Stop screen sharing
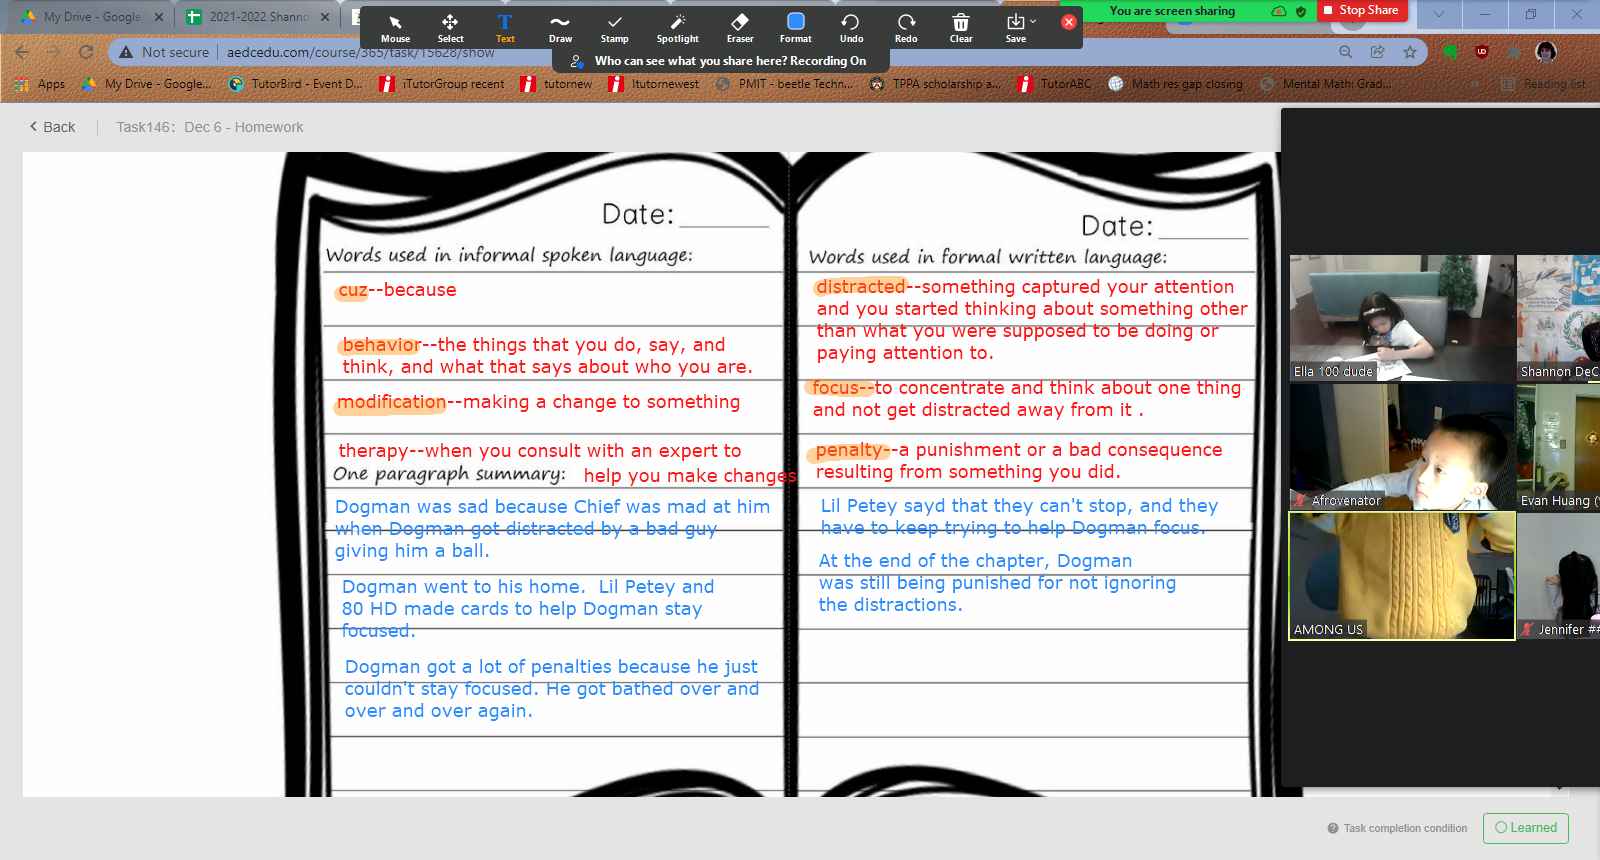The height and width of the screenshot is (860, 1600). (x=1361, y=10)
